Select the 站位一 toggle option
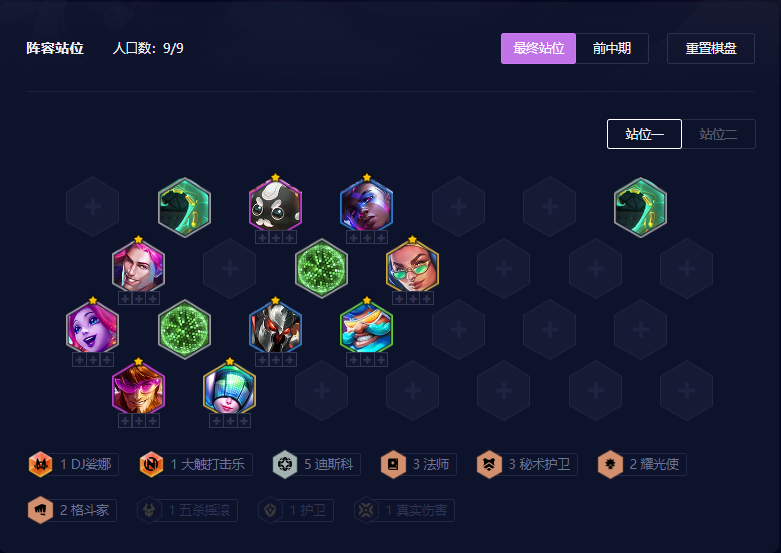Image resolution: width=781 pixels, height=553 pixels. click(644, 134)
